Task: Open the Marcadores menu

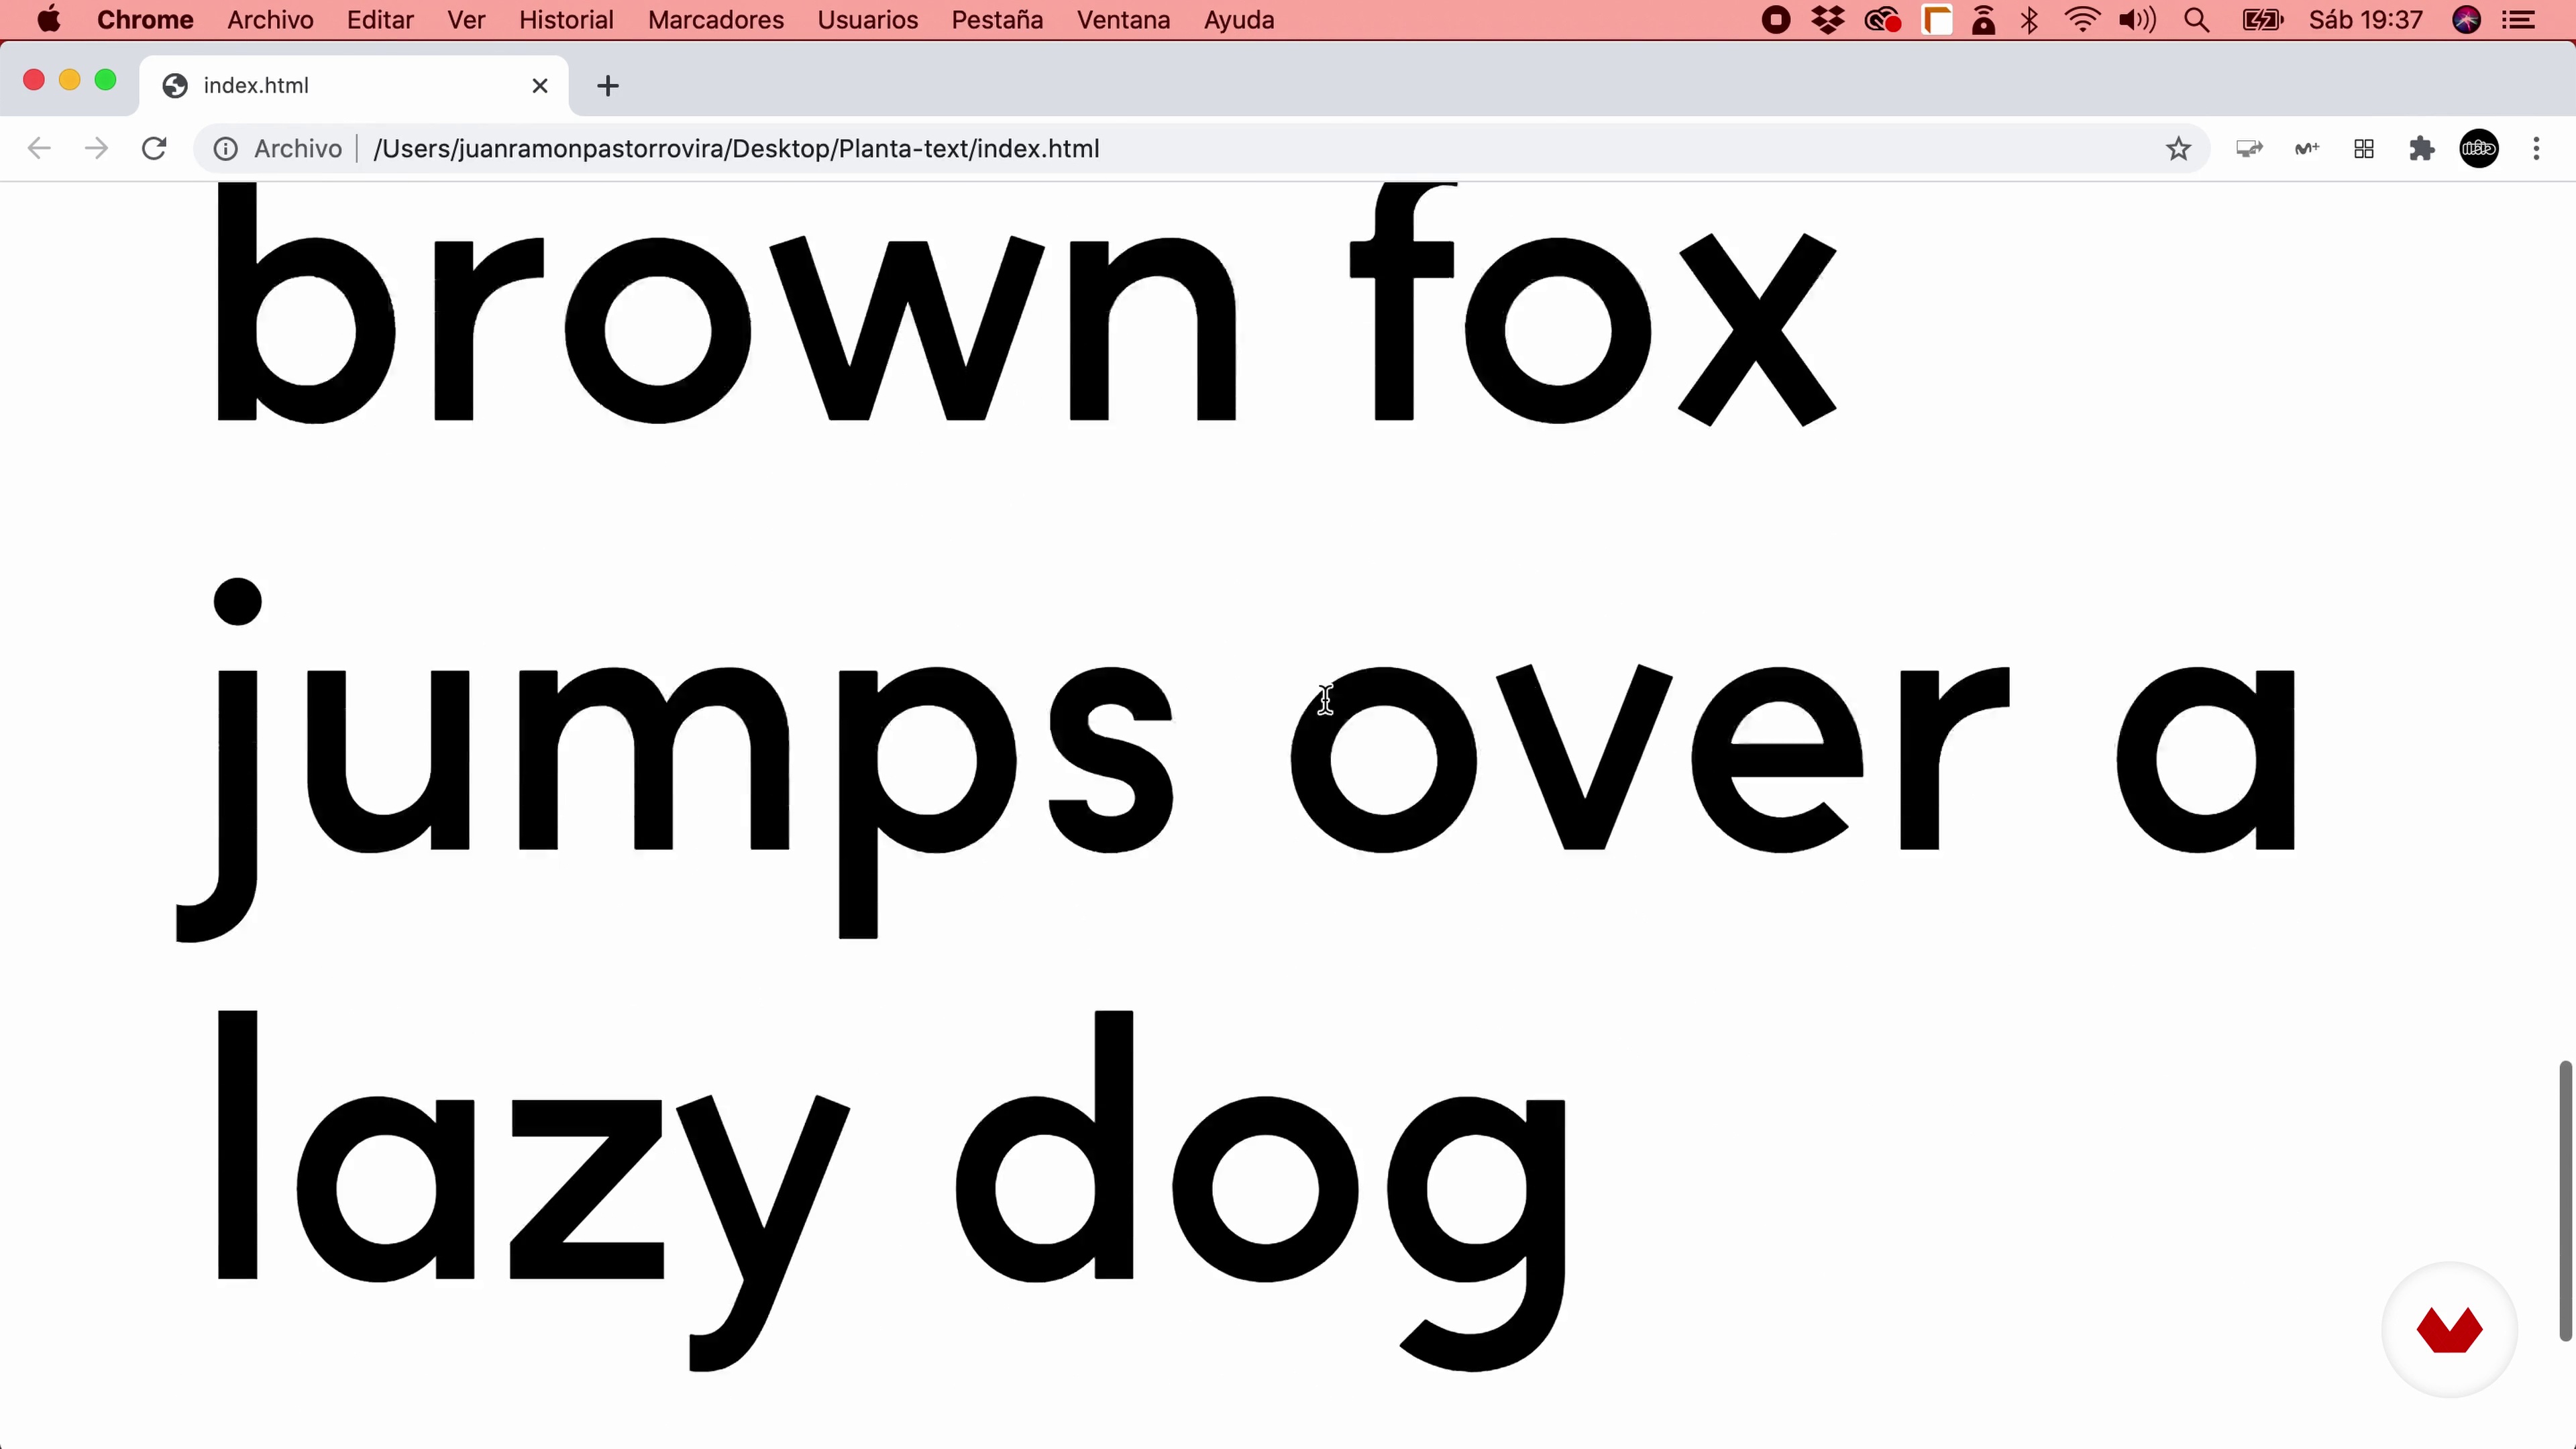Action: coord(716,20)
